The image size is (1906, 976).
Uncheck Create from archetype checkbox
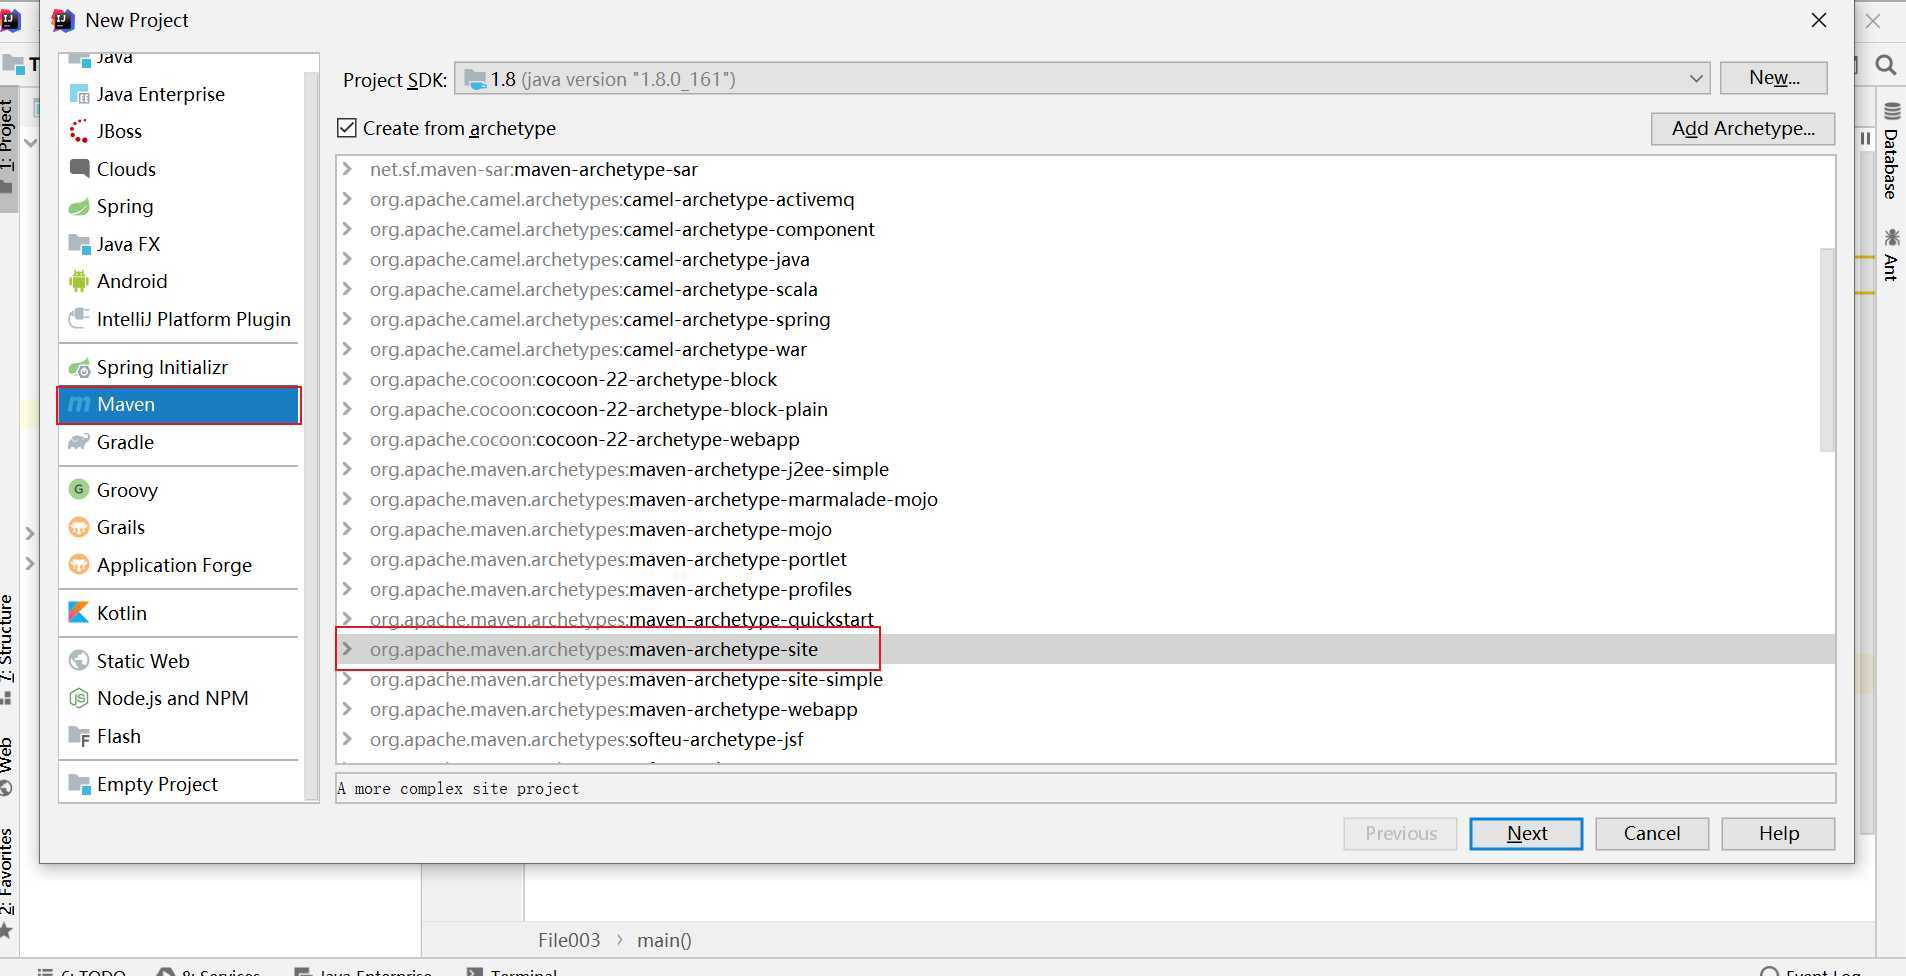coord(347,128)
